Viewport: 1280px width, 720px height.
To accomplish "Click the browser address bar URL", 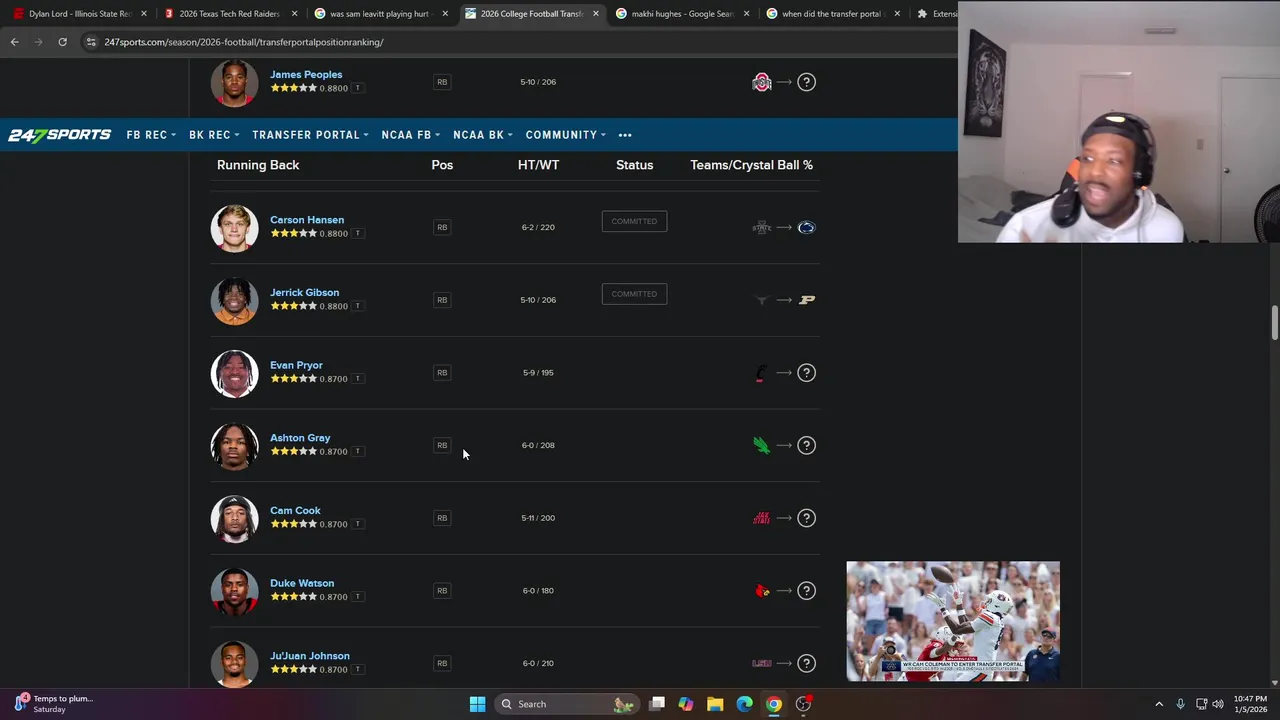I will [x=244, y=42].
